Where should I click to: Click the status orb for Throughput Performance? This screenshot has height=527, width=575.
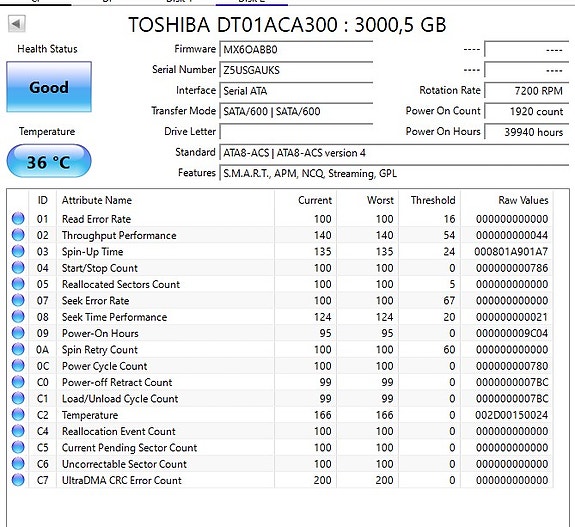(18, 235)
